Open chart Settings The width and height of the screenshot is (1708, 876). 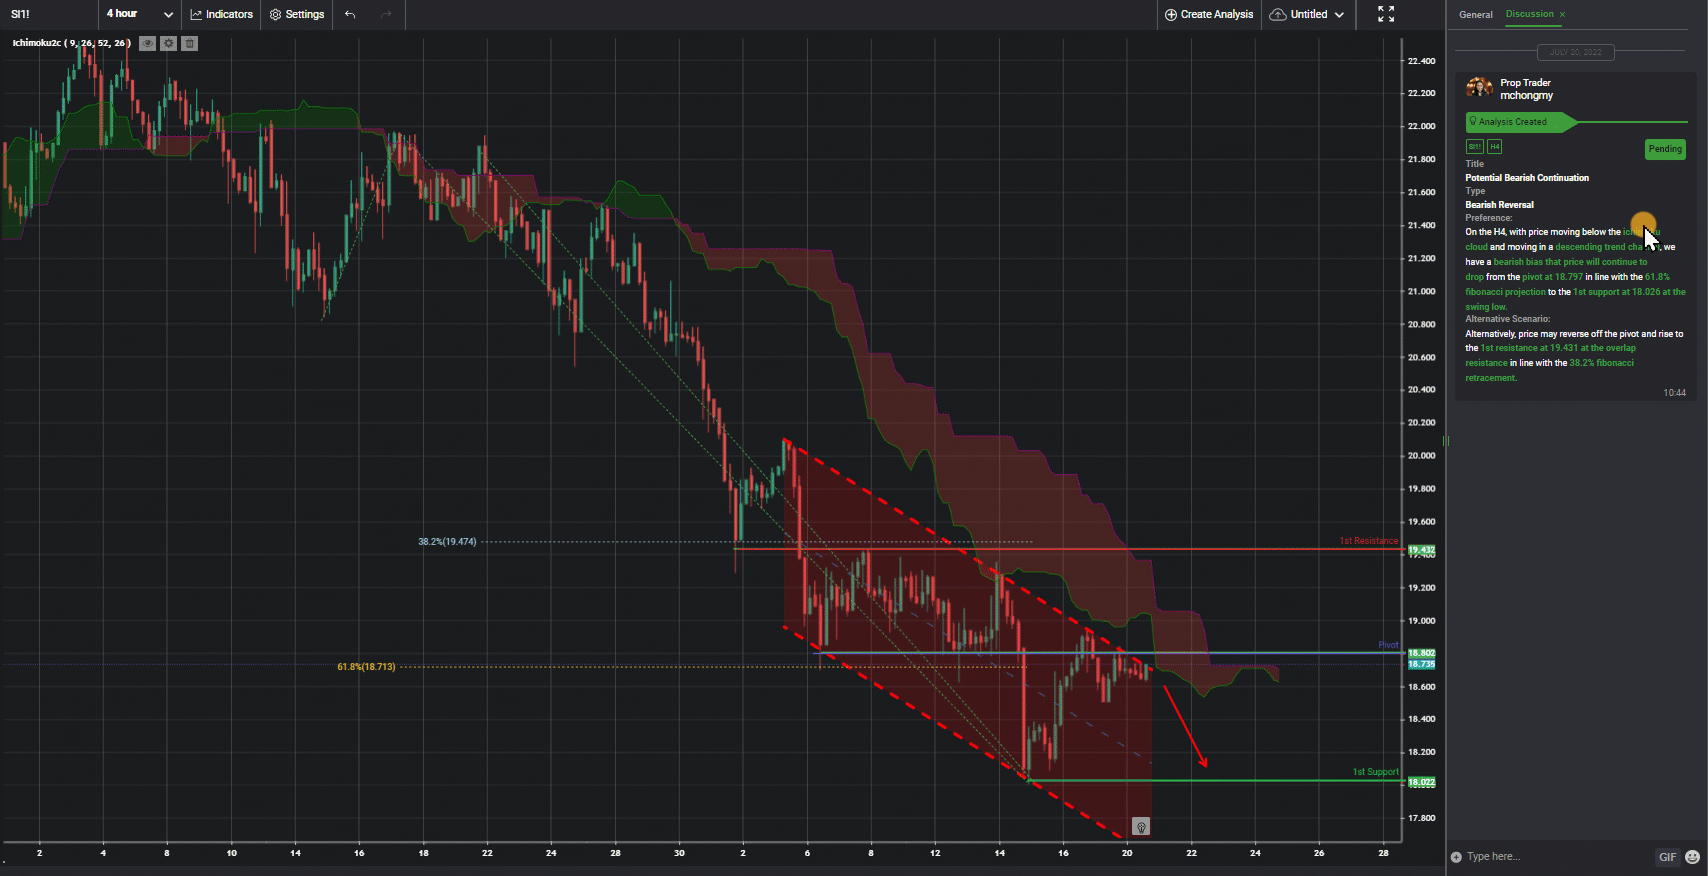click(x=297, y=14)
